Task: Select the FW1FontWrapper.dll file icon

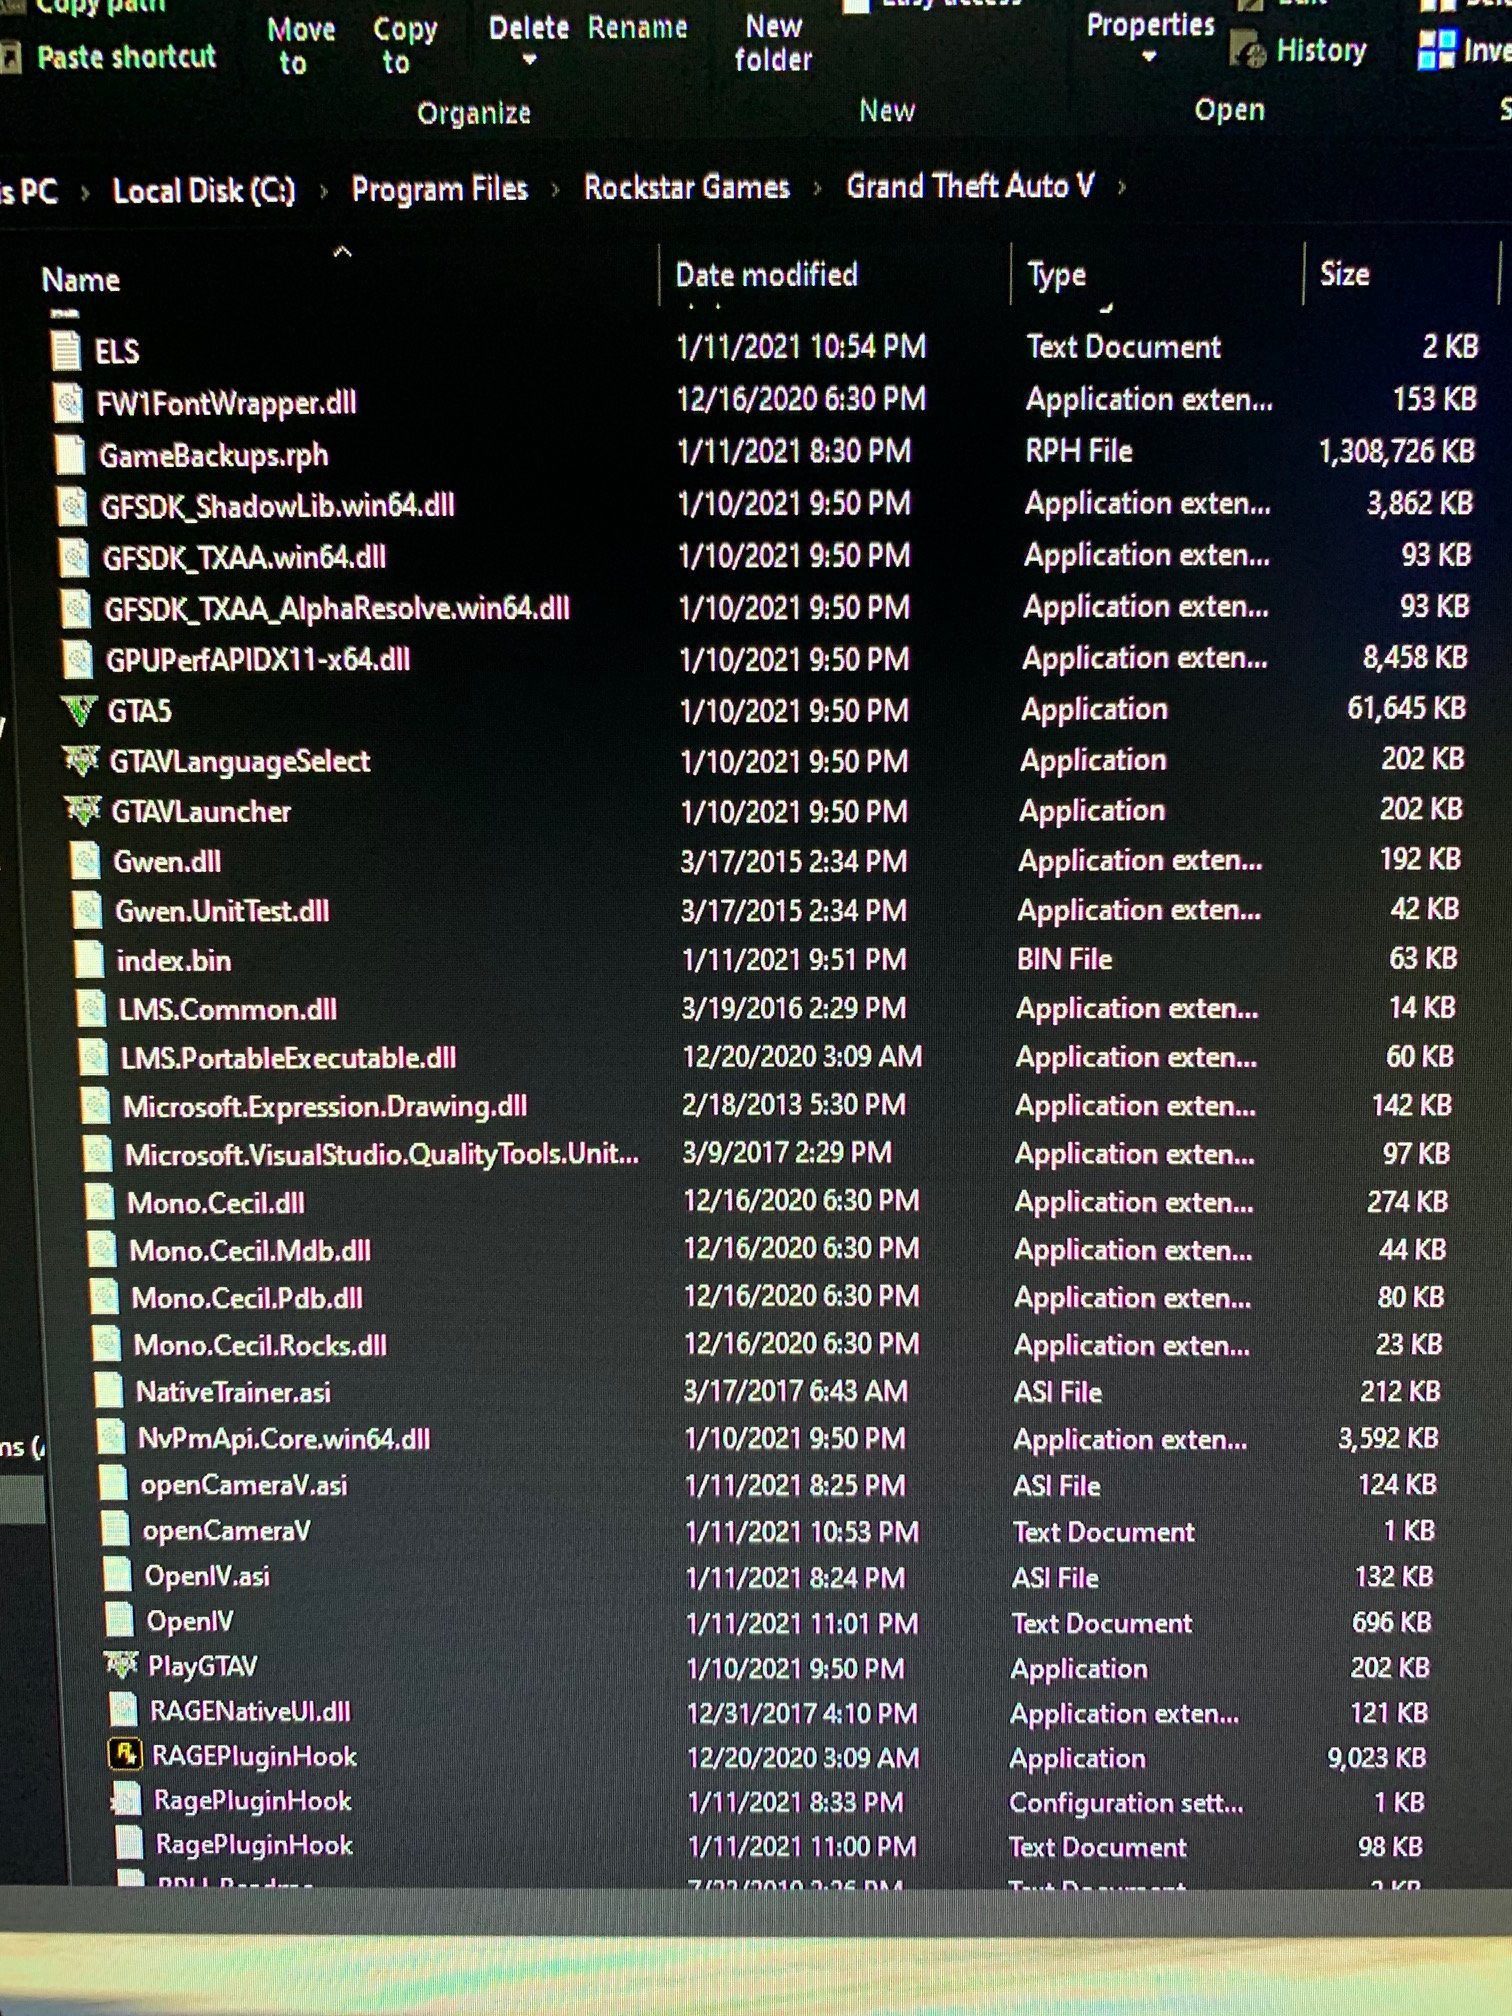Action: click(x=69, y=403)
